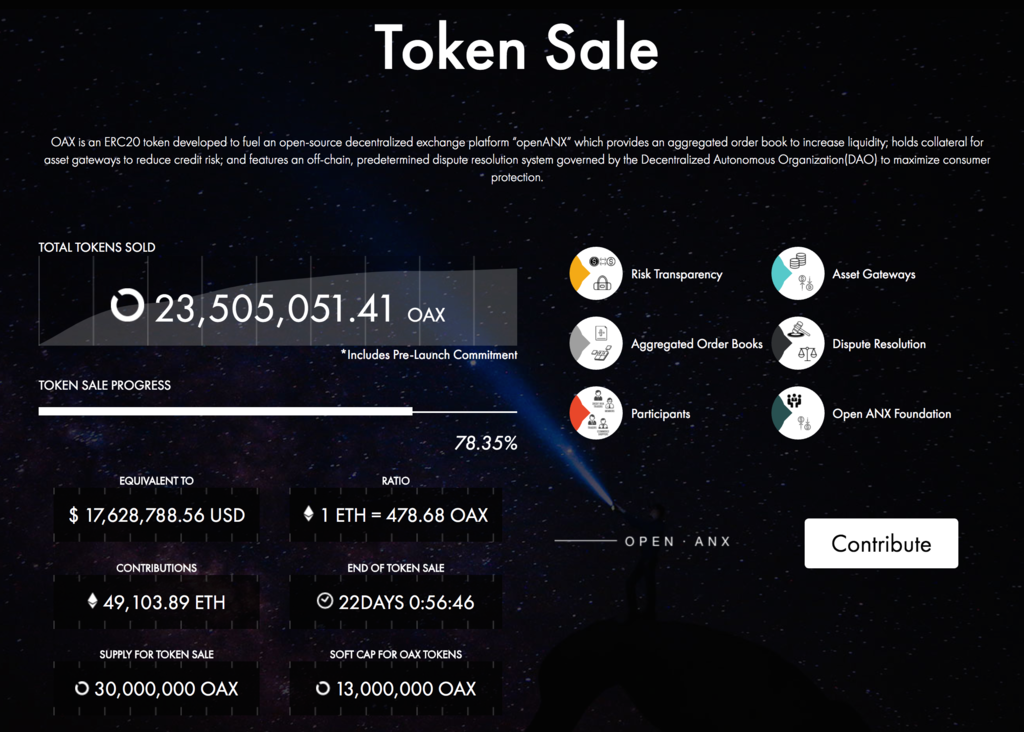Click the OPEN · ANX logo text

(x=678, y=542)
